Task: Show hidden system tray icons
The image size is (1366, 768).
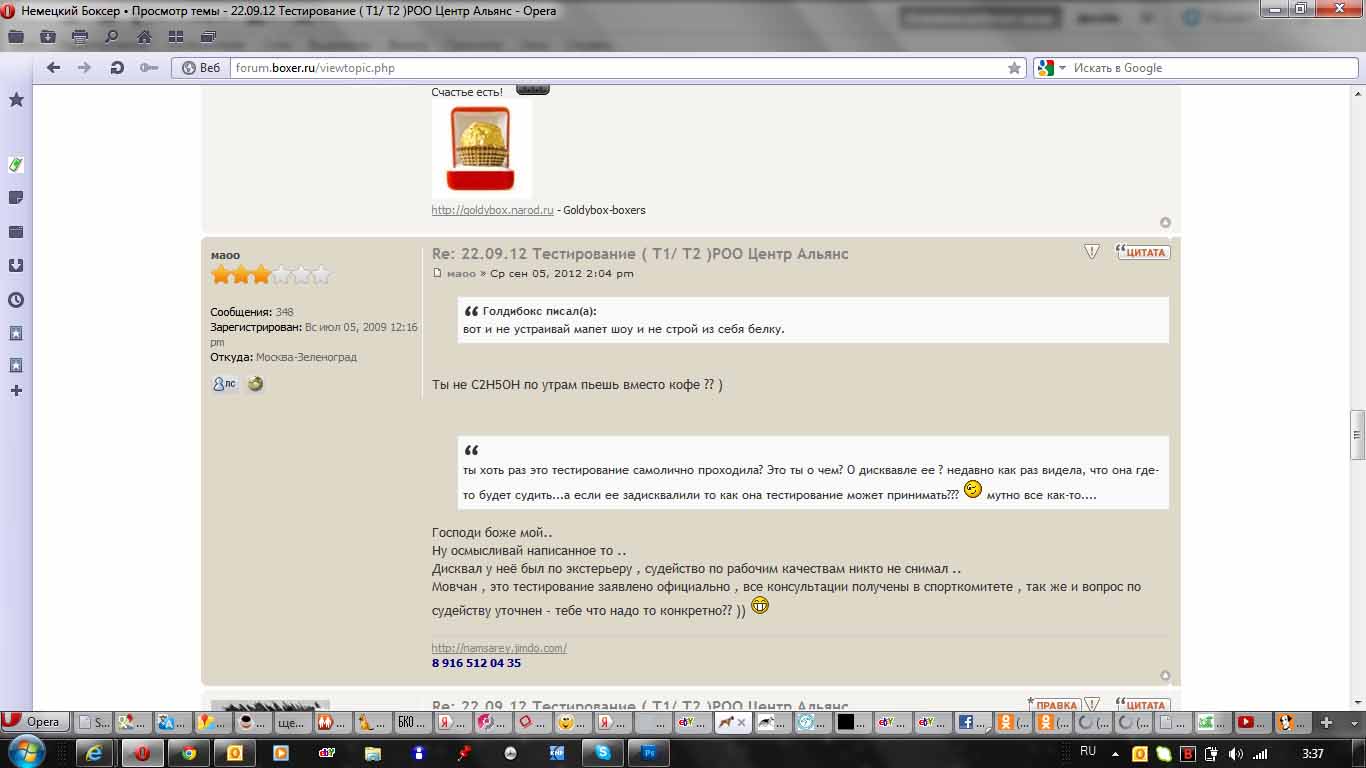Action: coord(1115,753)
